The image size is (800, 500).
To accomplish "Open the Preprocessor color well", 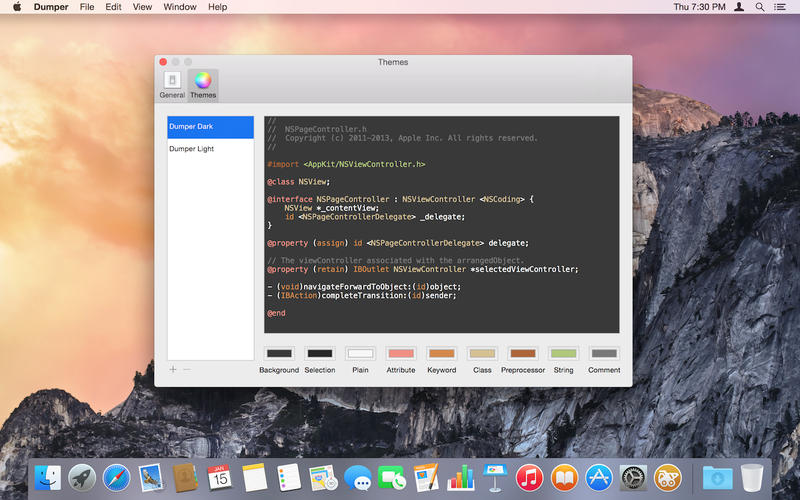I will [522, 353].
